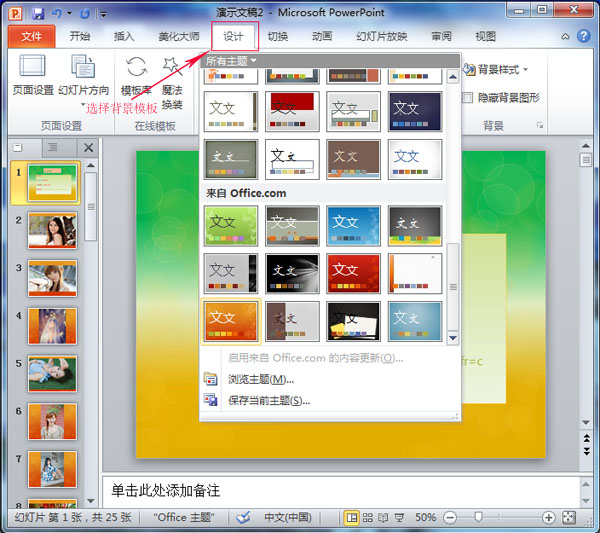
Task: Open the Customize Quick Access Toolbar arrow
Action: [x=103, y=15]
